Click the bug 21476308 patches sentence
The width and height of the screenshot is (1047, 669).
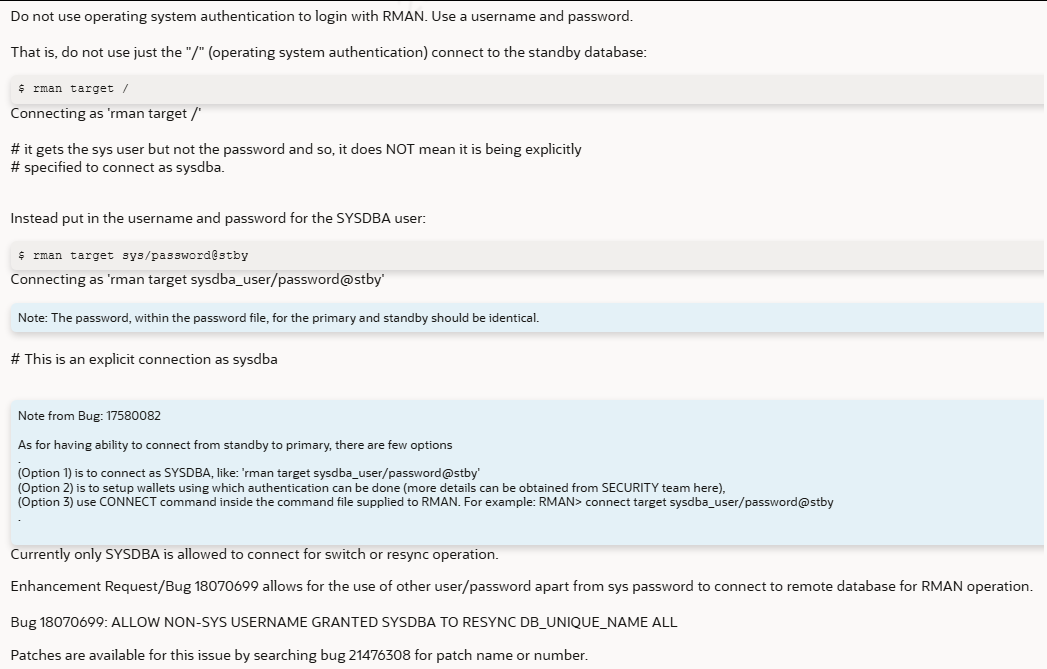click(x=299, y=655)
